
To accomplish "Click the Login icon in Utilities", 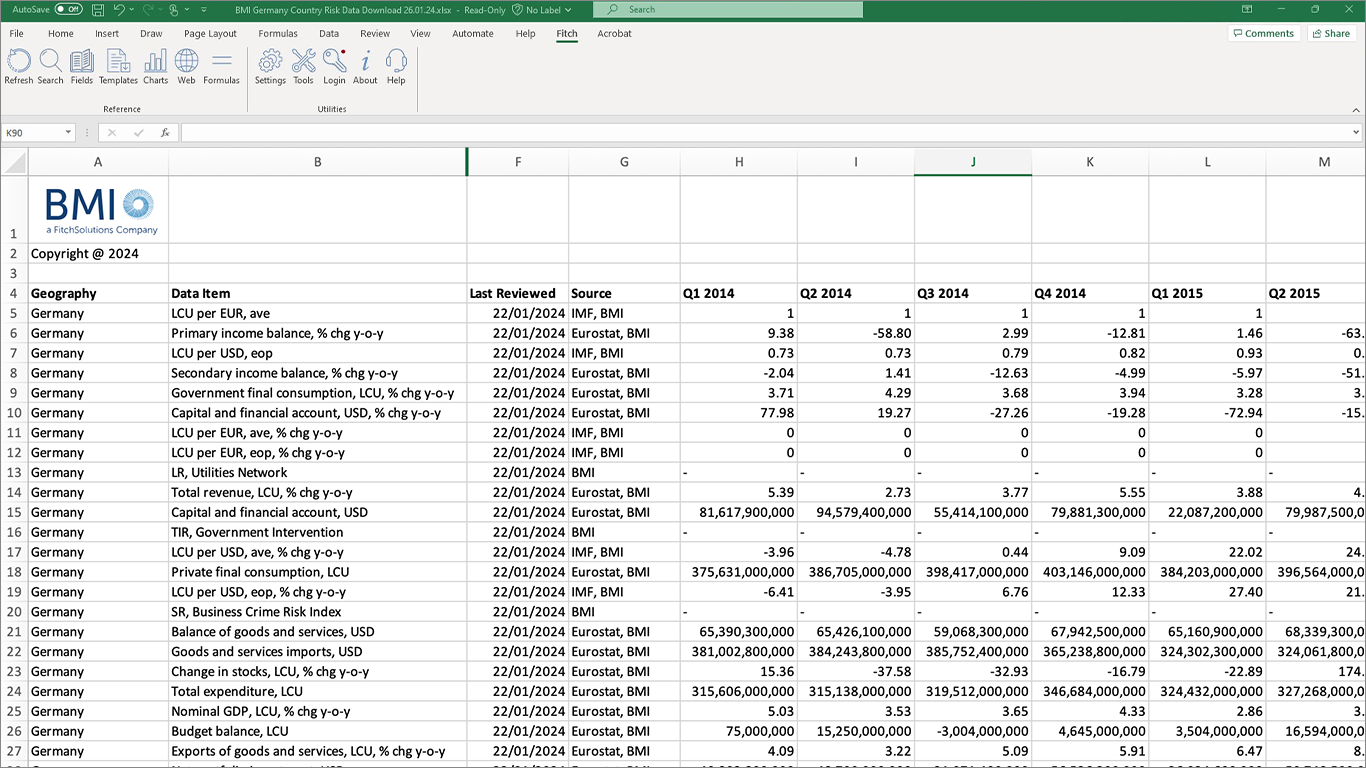I will coord(334,66).
